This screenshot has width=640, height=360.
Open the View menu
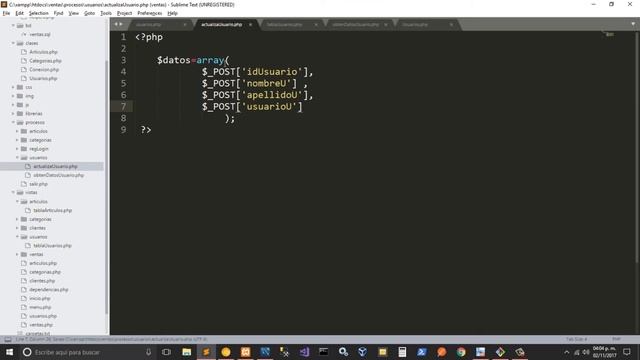coord(73,13)
